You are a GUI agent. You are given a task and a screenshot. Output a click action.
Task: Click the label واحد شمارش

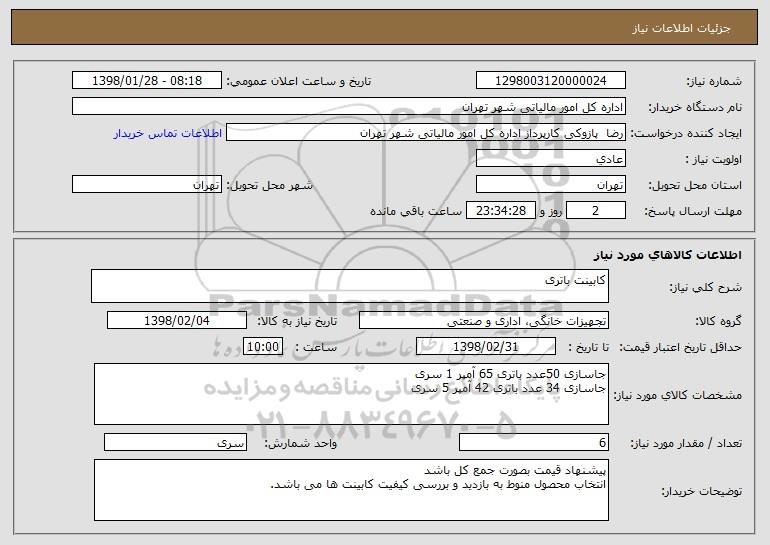(x=301, y=443)
